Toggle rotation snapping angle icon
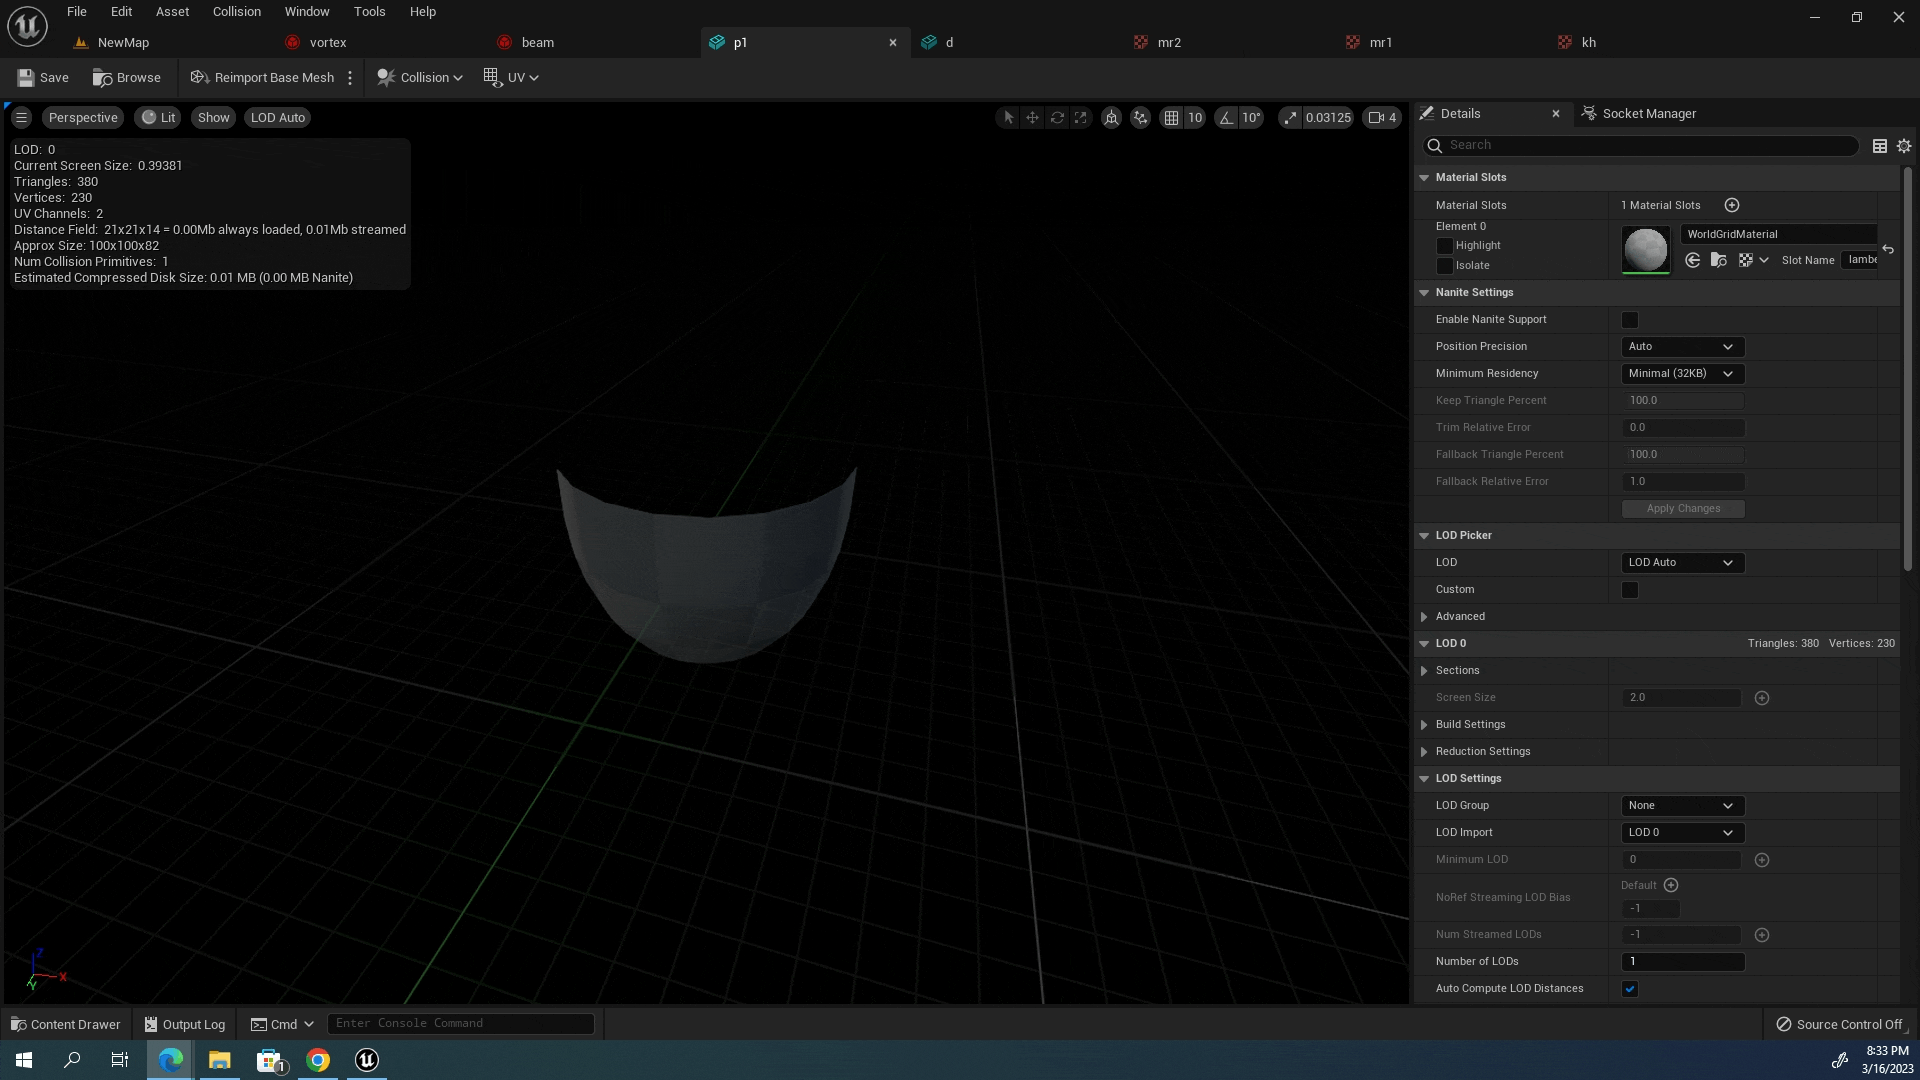 click(1226, 118)
